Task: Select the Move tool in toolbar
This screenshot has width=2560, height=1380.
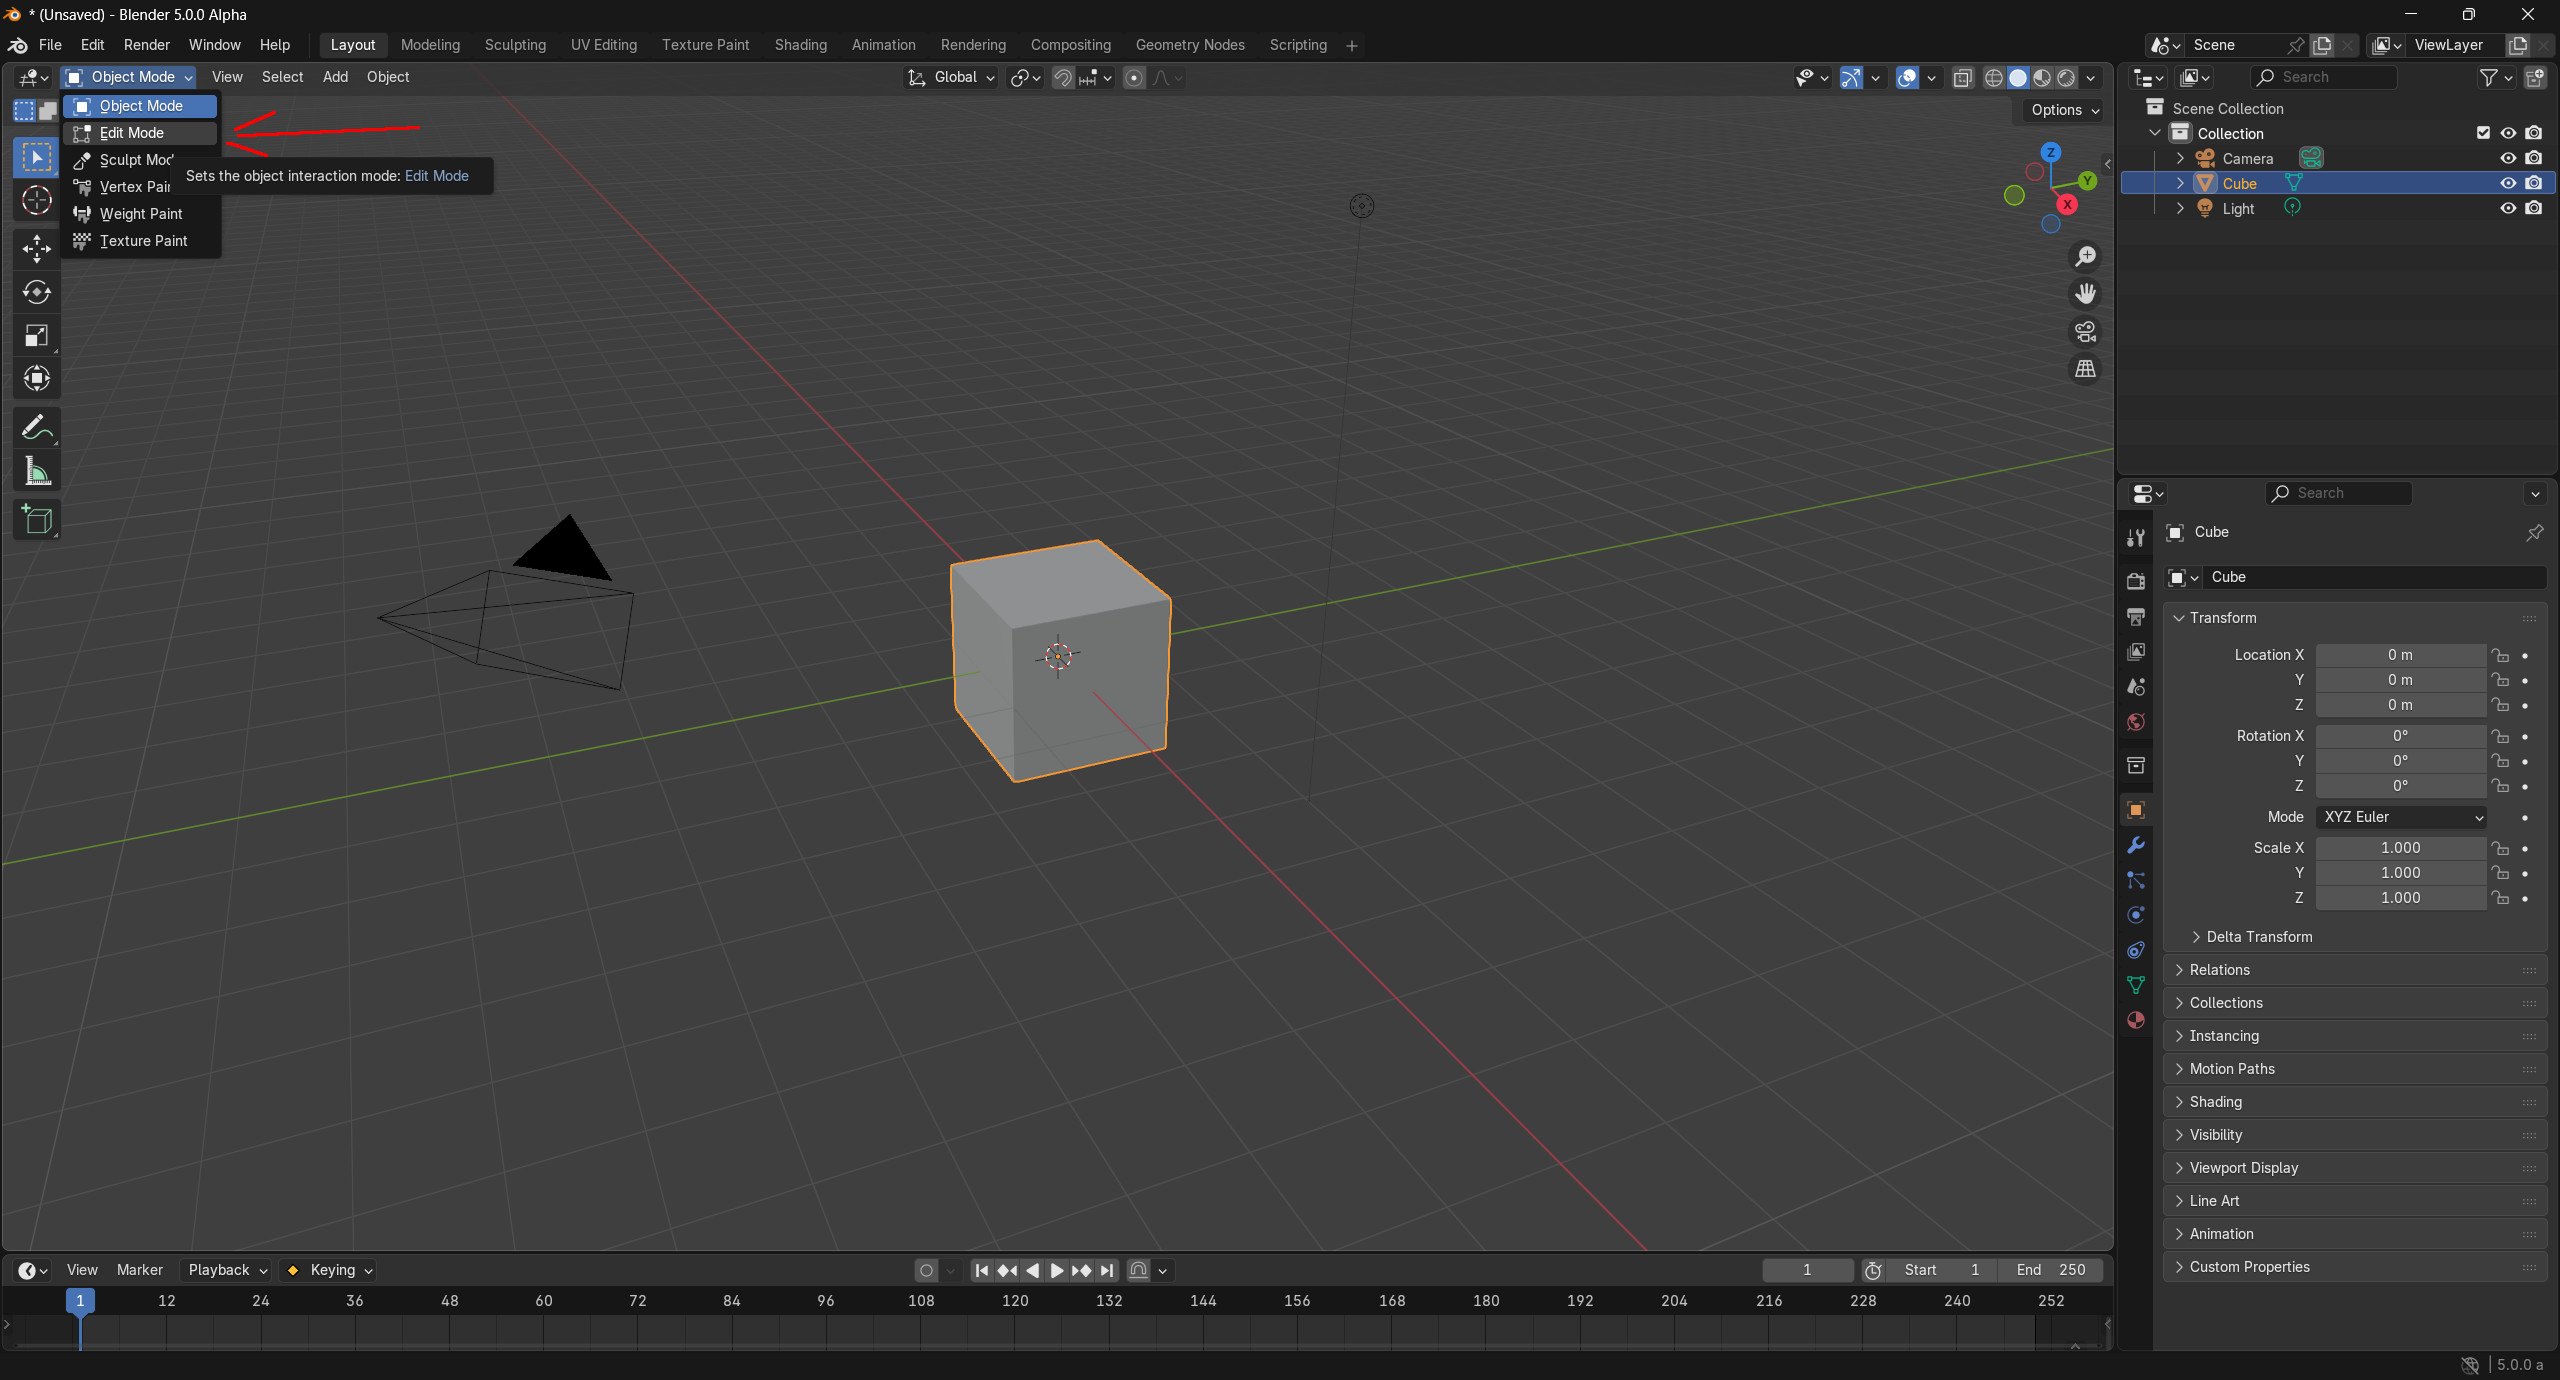Action: [37, 248]
